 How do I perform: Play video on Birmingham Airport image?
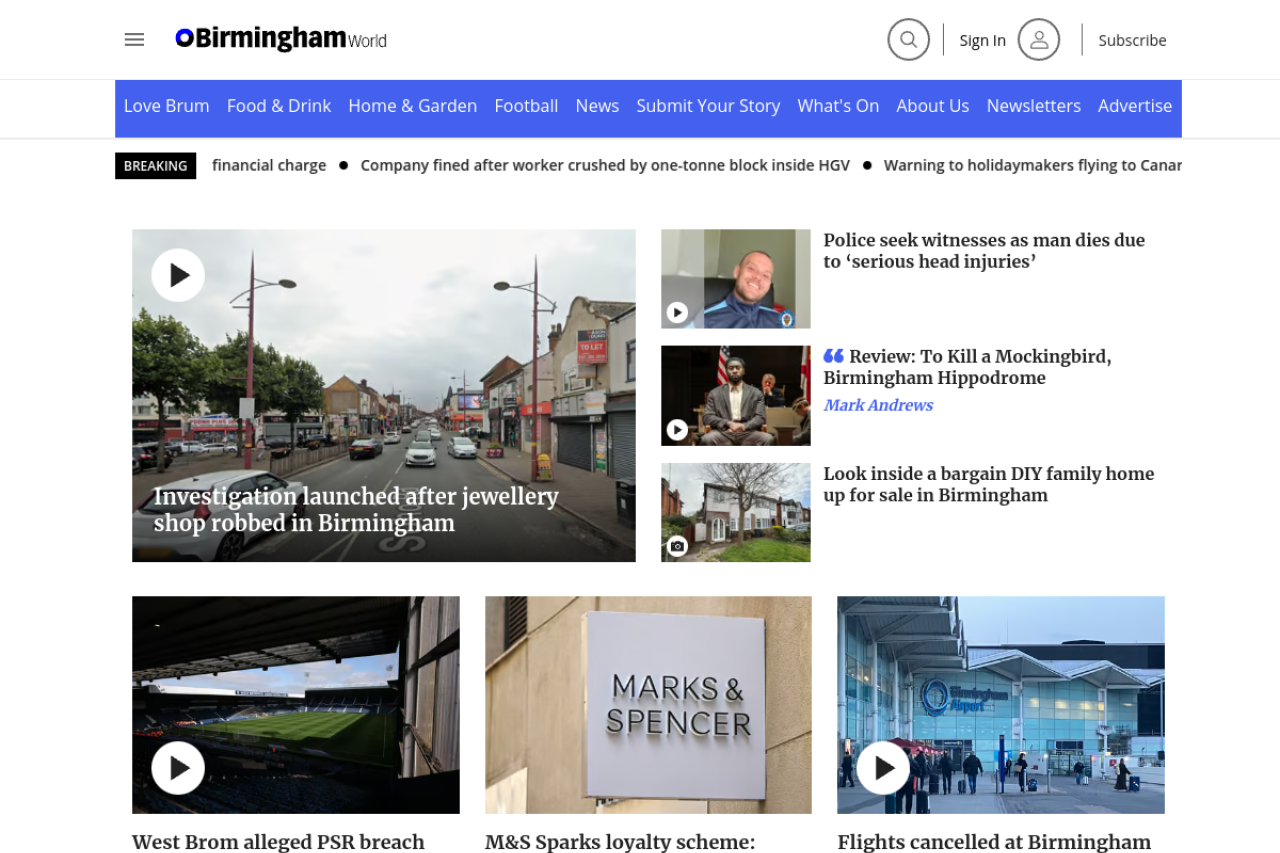(883, 768)
